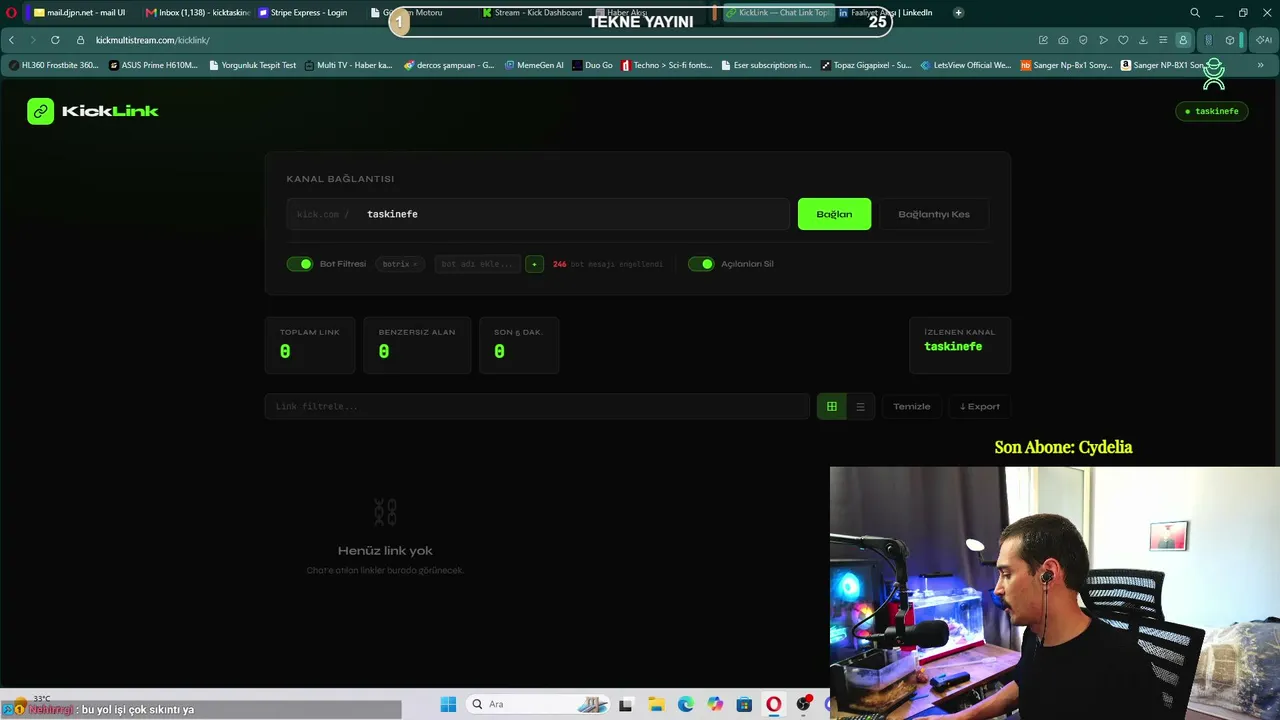This screenshot has height=720, width=1280.
Task: Click the Son 5 Dak. counter
Action: 519,345
